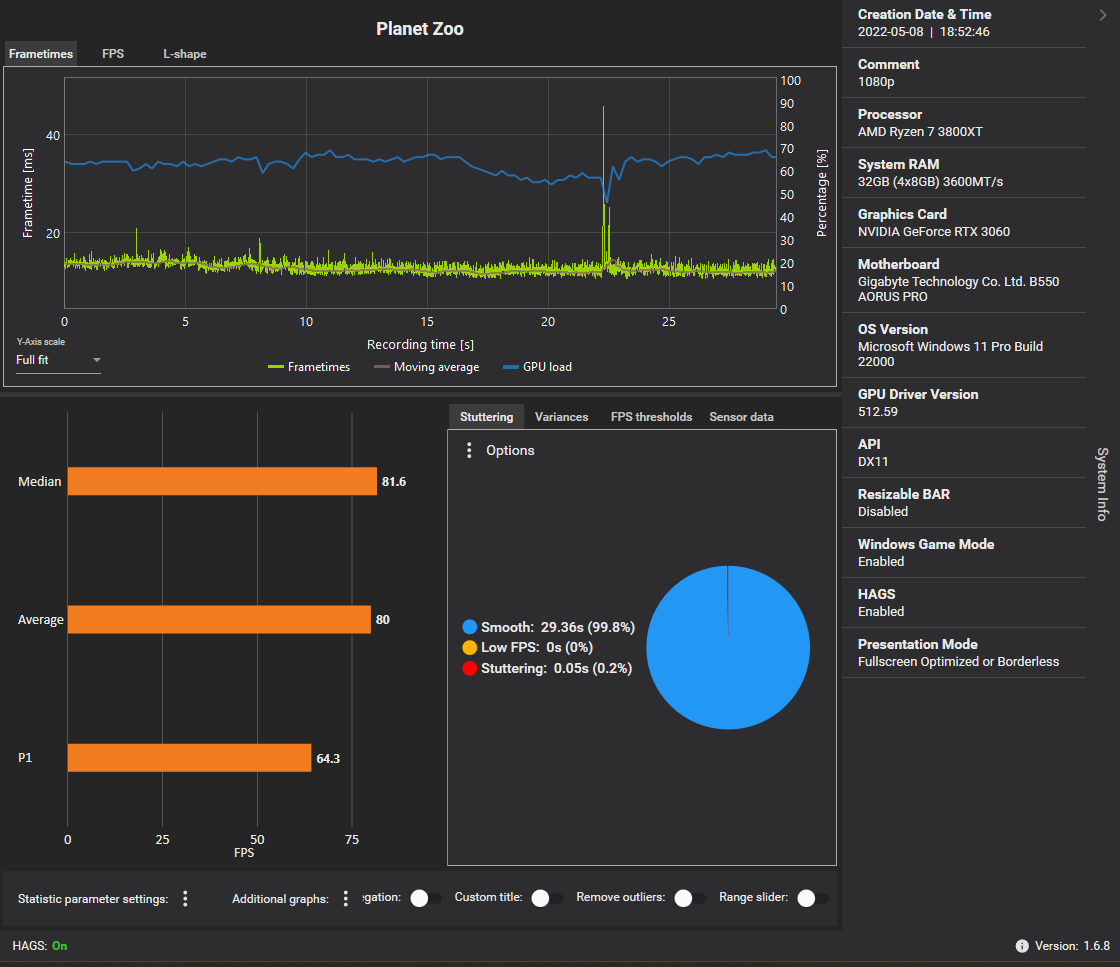Click processor value AMD Ryzen 7 3800XT
Viewport: 1120px width, 967px height.
[920, 132]
